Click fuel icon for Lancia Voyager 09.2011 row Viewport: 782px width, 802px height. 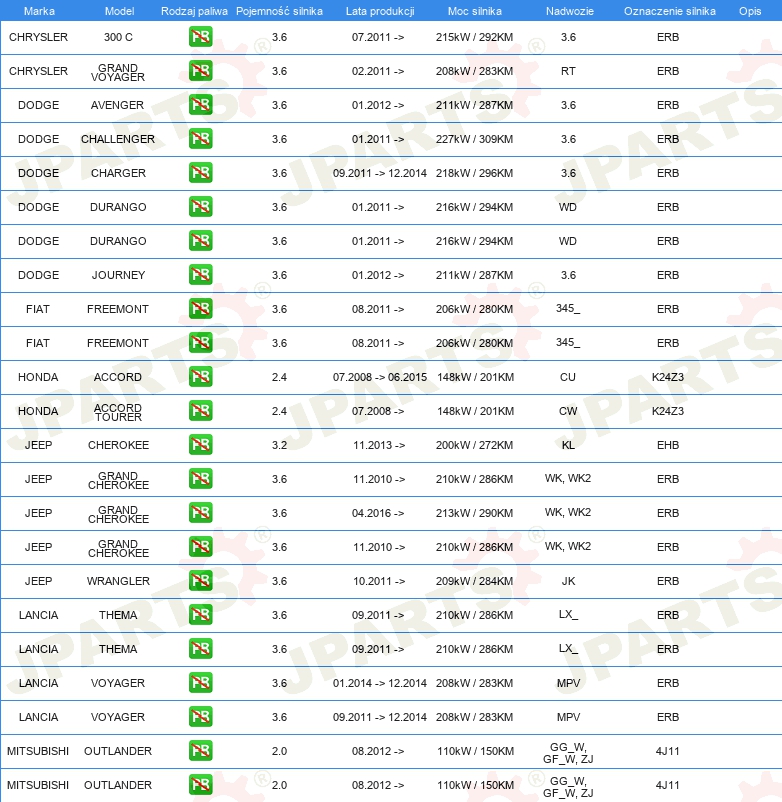pos(200,717)
